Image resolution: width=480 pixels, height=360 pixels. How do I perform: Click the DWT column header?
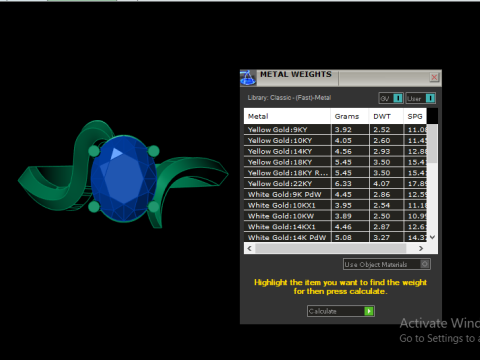(x=386, y=116)
